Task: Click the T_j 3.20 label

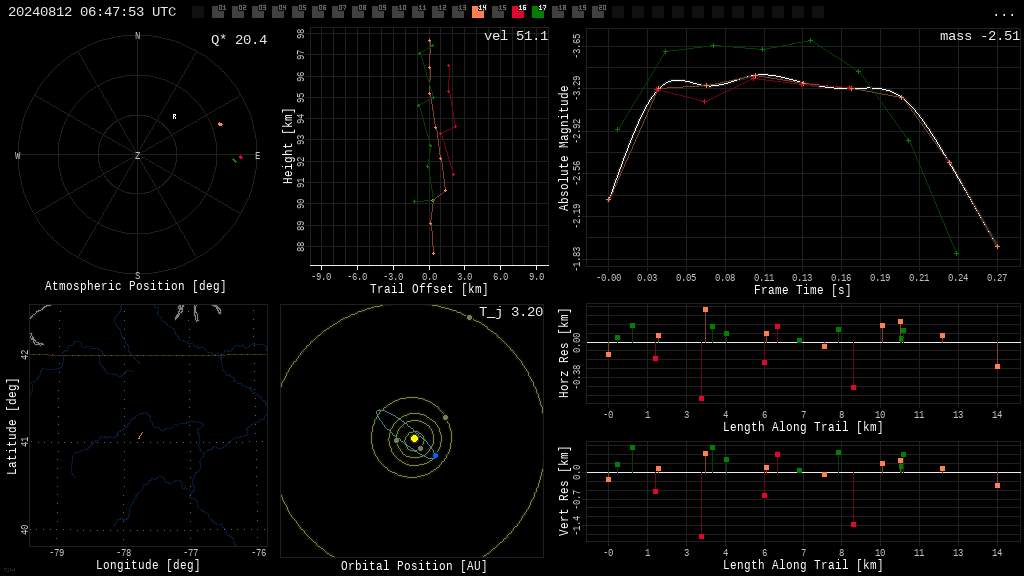Action: [511, 312]
